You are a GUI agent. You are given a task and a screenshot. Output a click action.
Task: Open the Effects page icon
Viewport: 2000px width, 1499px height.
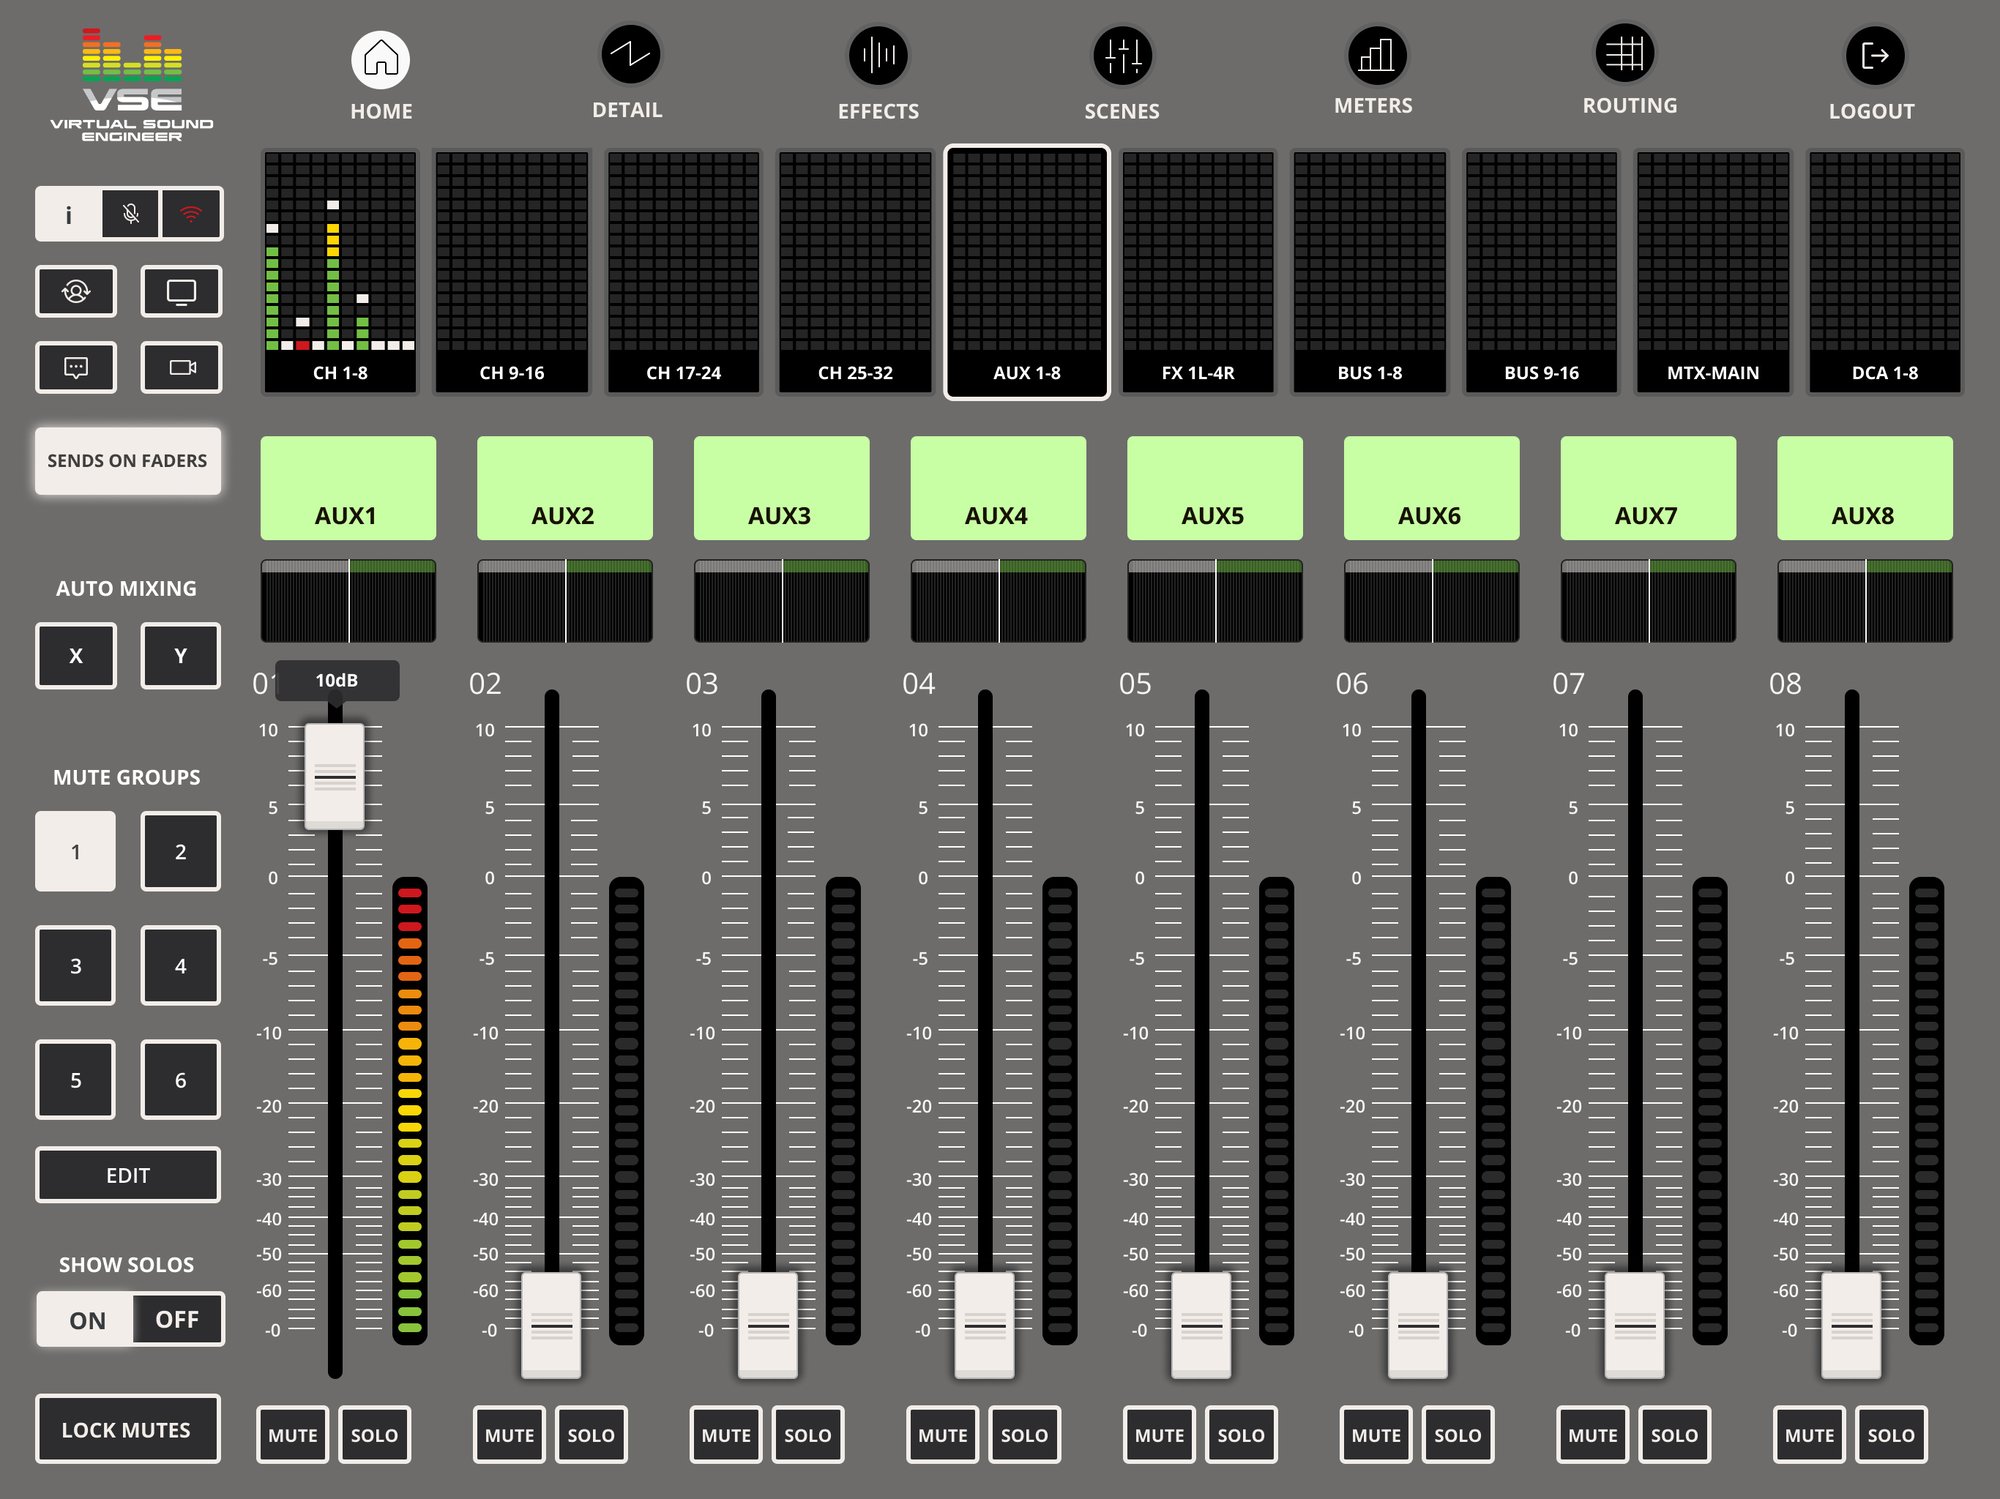click(x=878, y=56)
